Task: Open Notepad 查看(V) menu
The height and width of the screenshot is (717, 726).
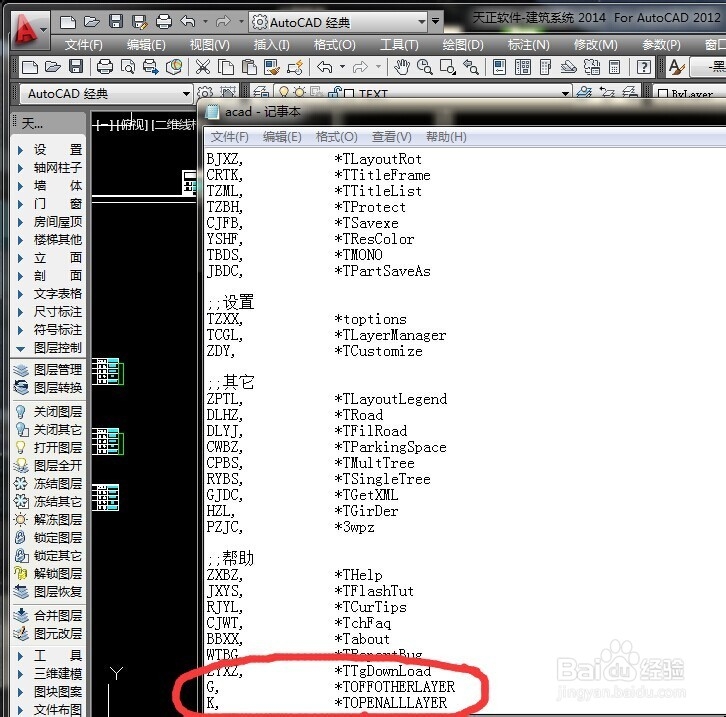Action: 392,137
